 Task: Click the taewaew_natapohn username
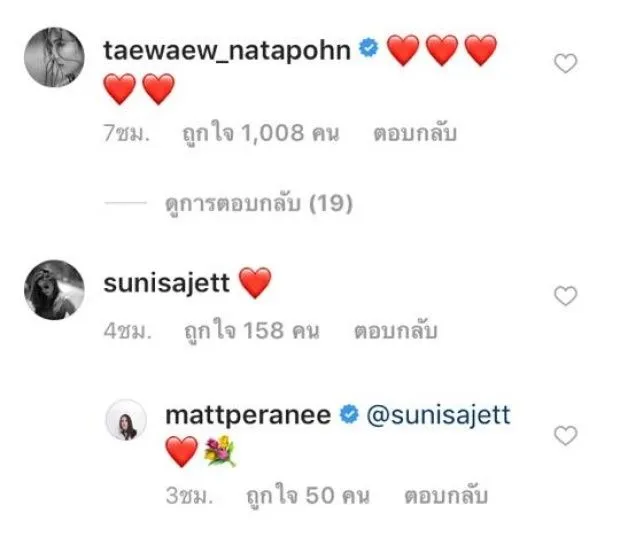point(226,50)
